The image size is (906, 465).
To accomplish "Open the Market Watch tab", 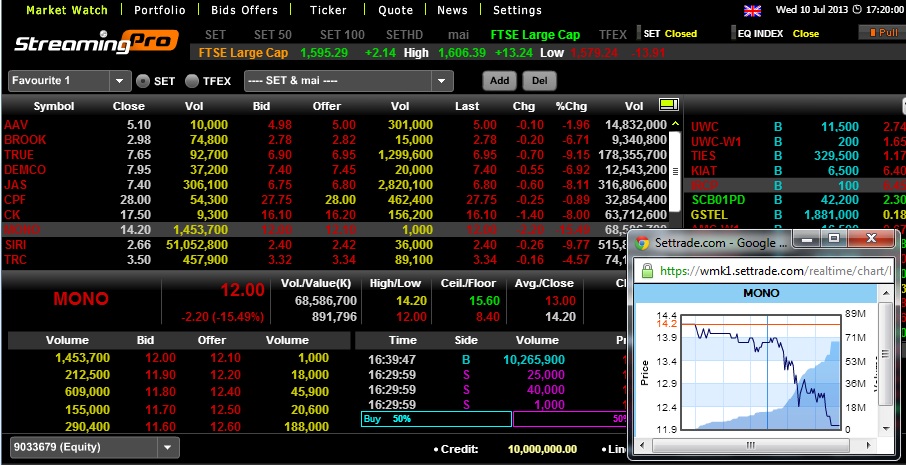I will (67, 10).
